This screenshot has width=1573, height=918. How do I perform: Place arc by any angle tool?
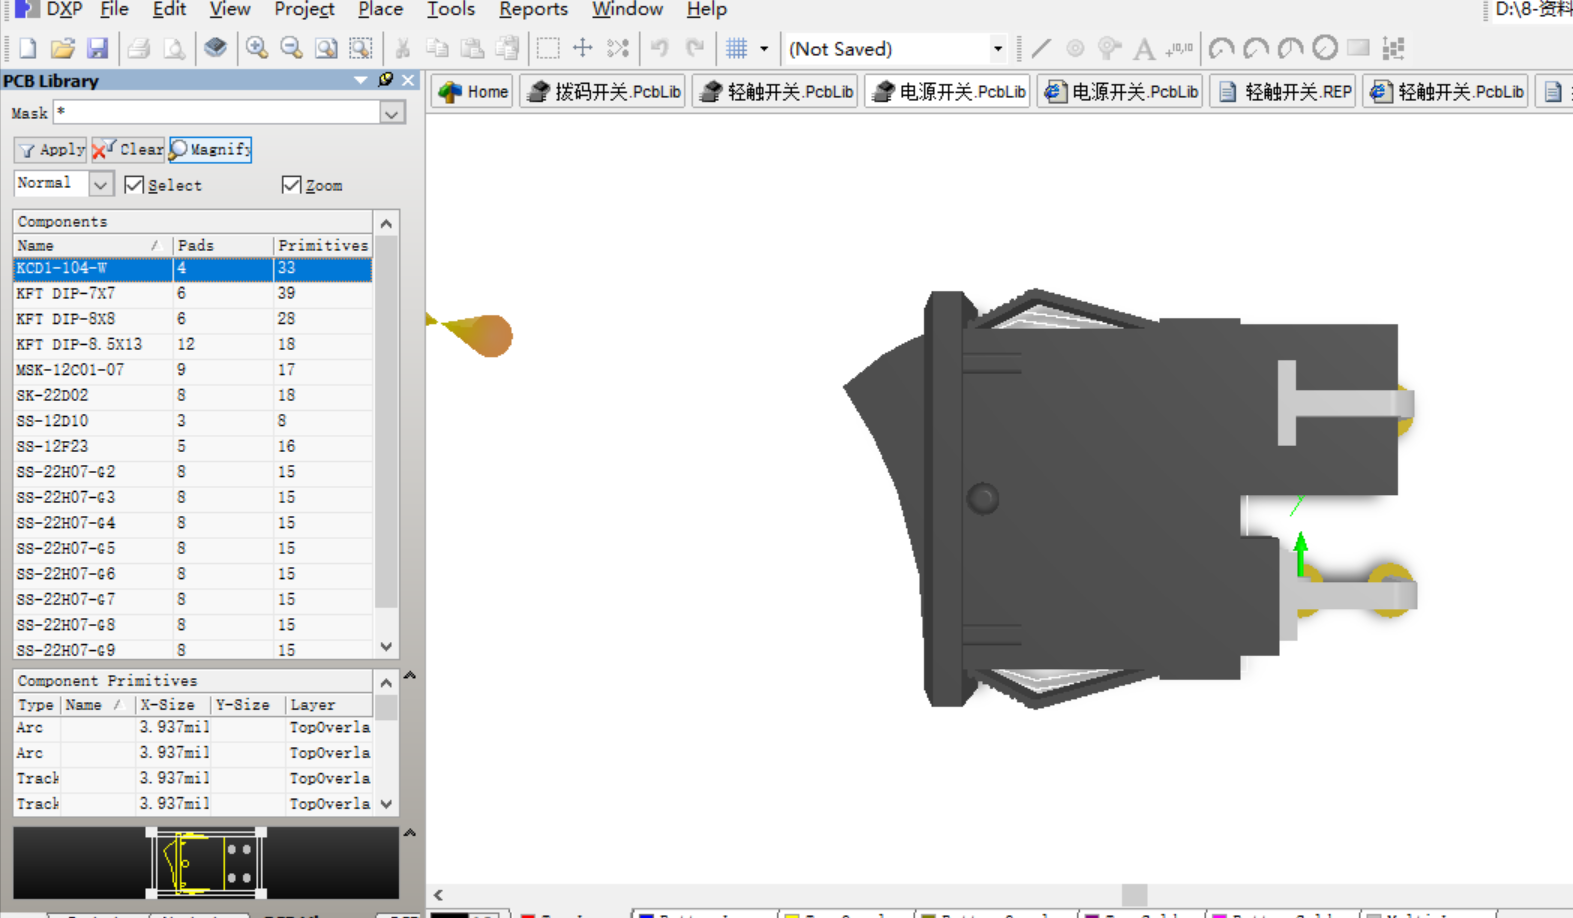(x=1290, y=48)
